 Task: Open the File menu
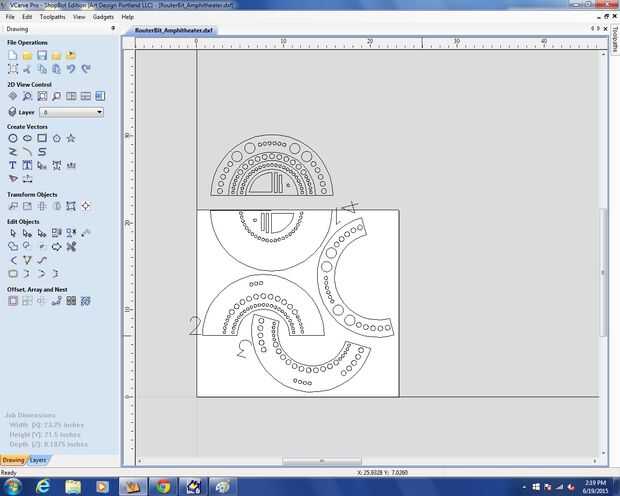(x=10, y=17)
